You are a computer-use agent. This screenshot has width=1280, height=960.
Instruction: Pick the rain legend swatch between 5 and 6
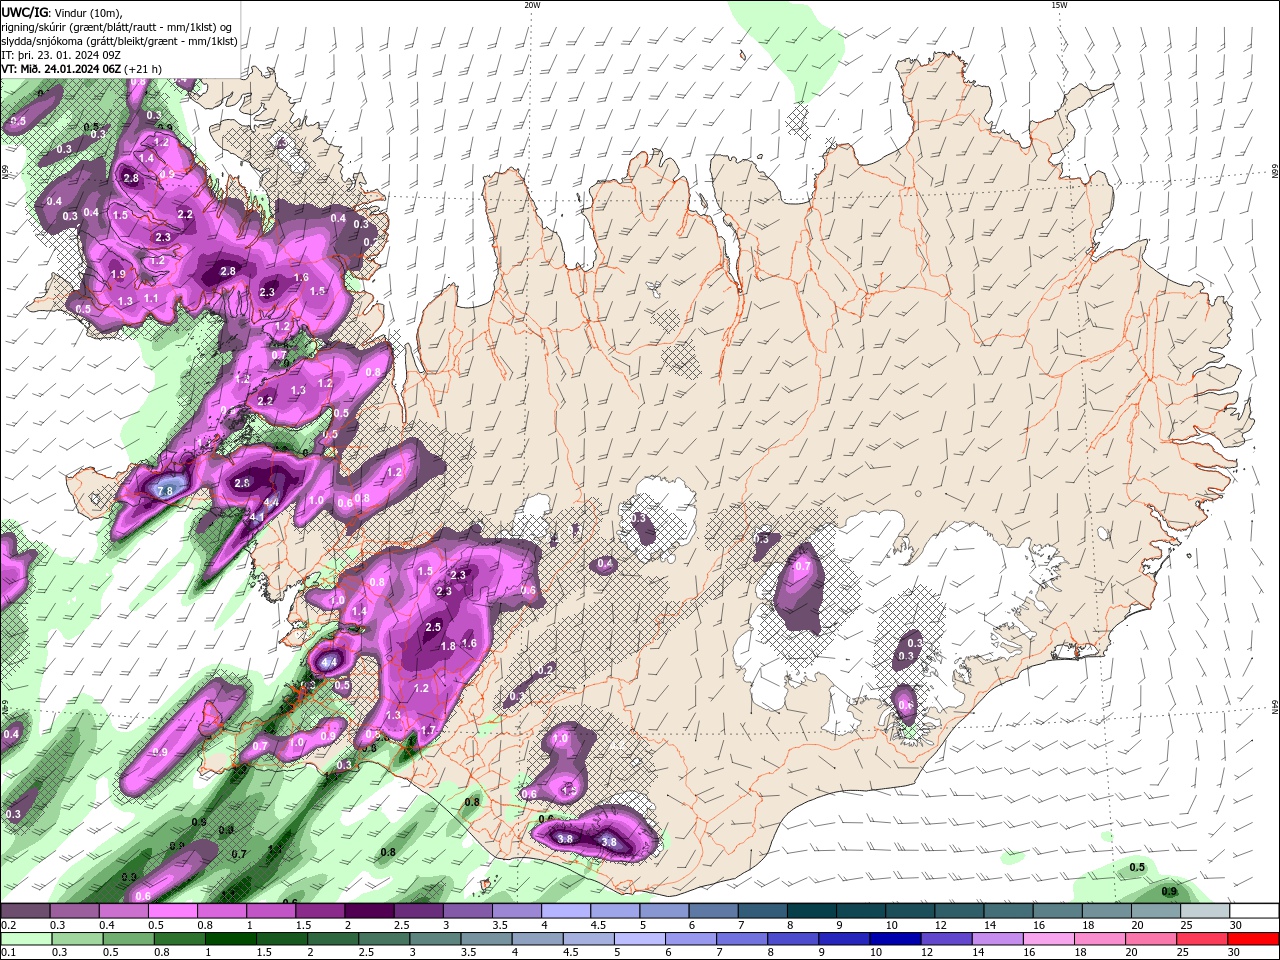(x=642, y=938)
